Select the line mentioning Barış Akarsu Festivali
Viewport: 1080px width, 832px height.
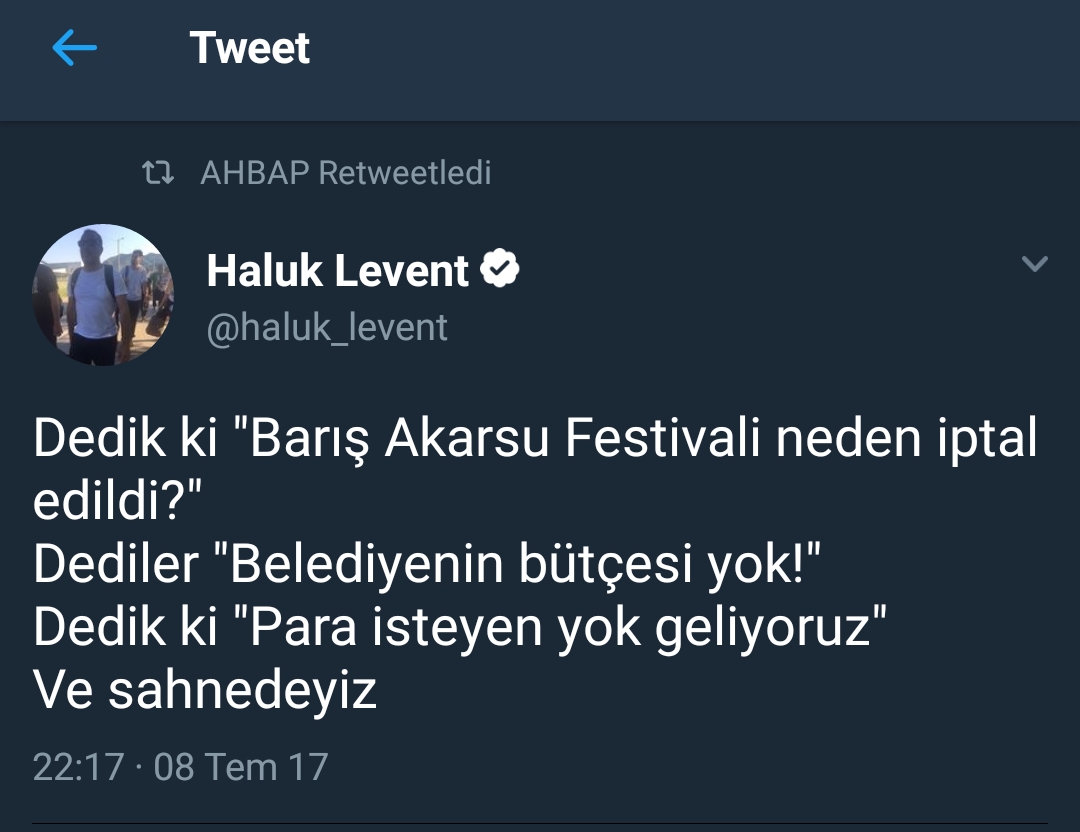(x=535, y=438)
